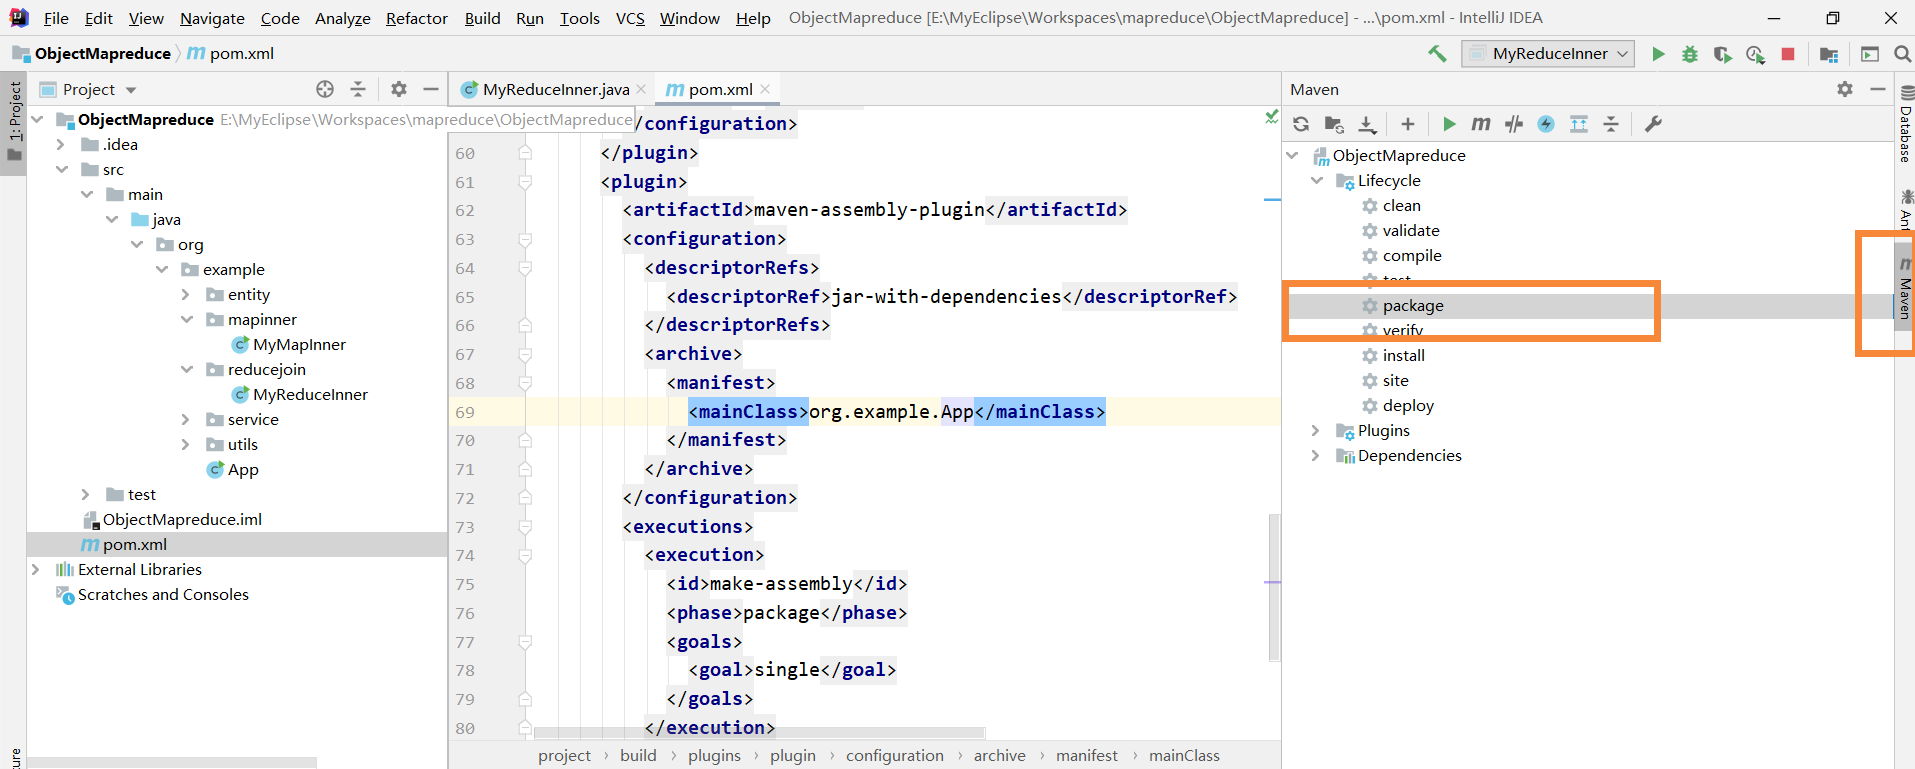Image resolution: width=1915 pixels, height=769 pixels.
Task: Open the Database side tool window
Action: [x=1905, y=125]
